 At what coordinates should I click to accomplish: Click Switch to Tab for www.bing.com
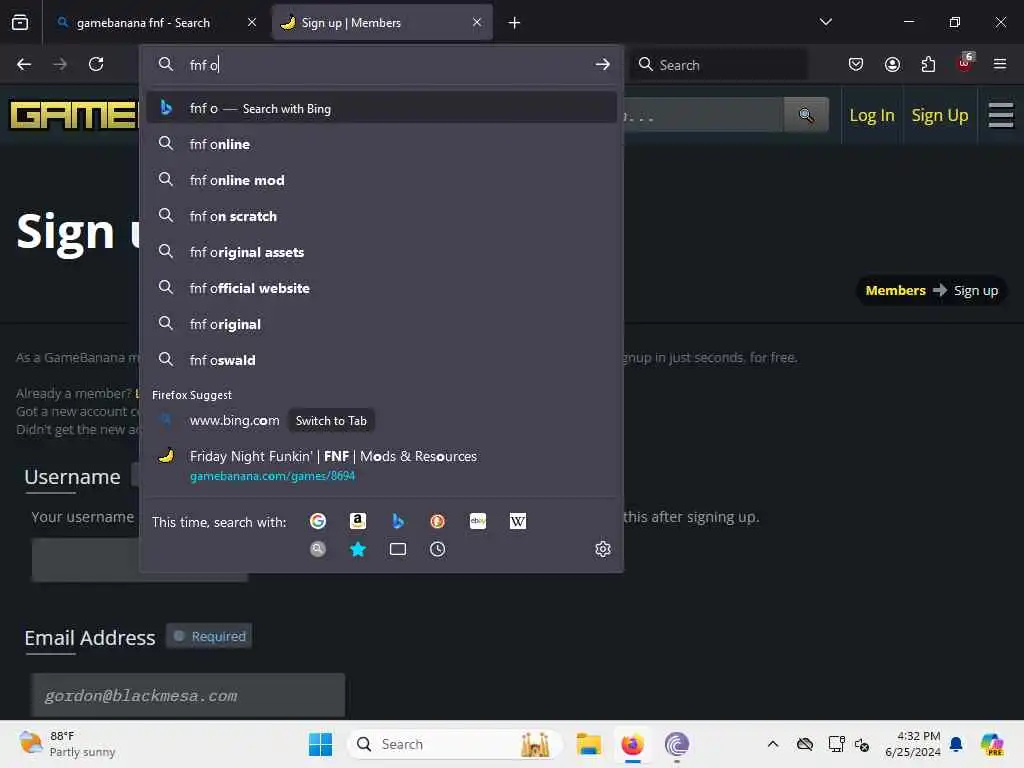[331, 421]
